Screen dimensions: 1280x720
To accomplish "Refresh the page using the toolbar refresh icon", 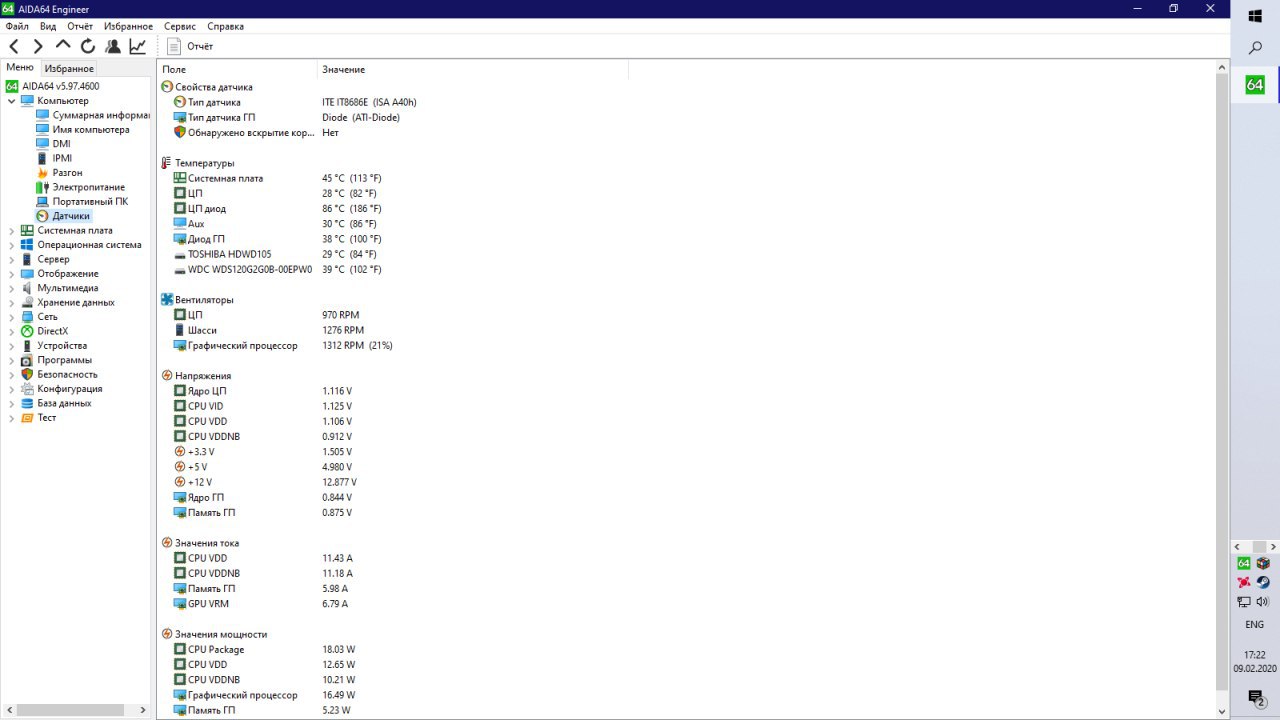I will coord(88,46).
